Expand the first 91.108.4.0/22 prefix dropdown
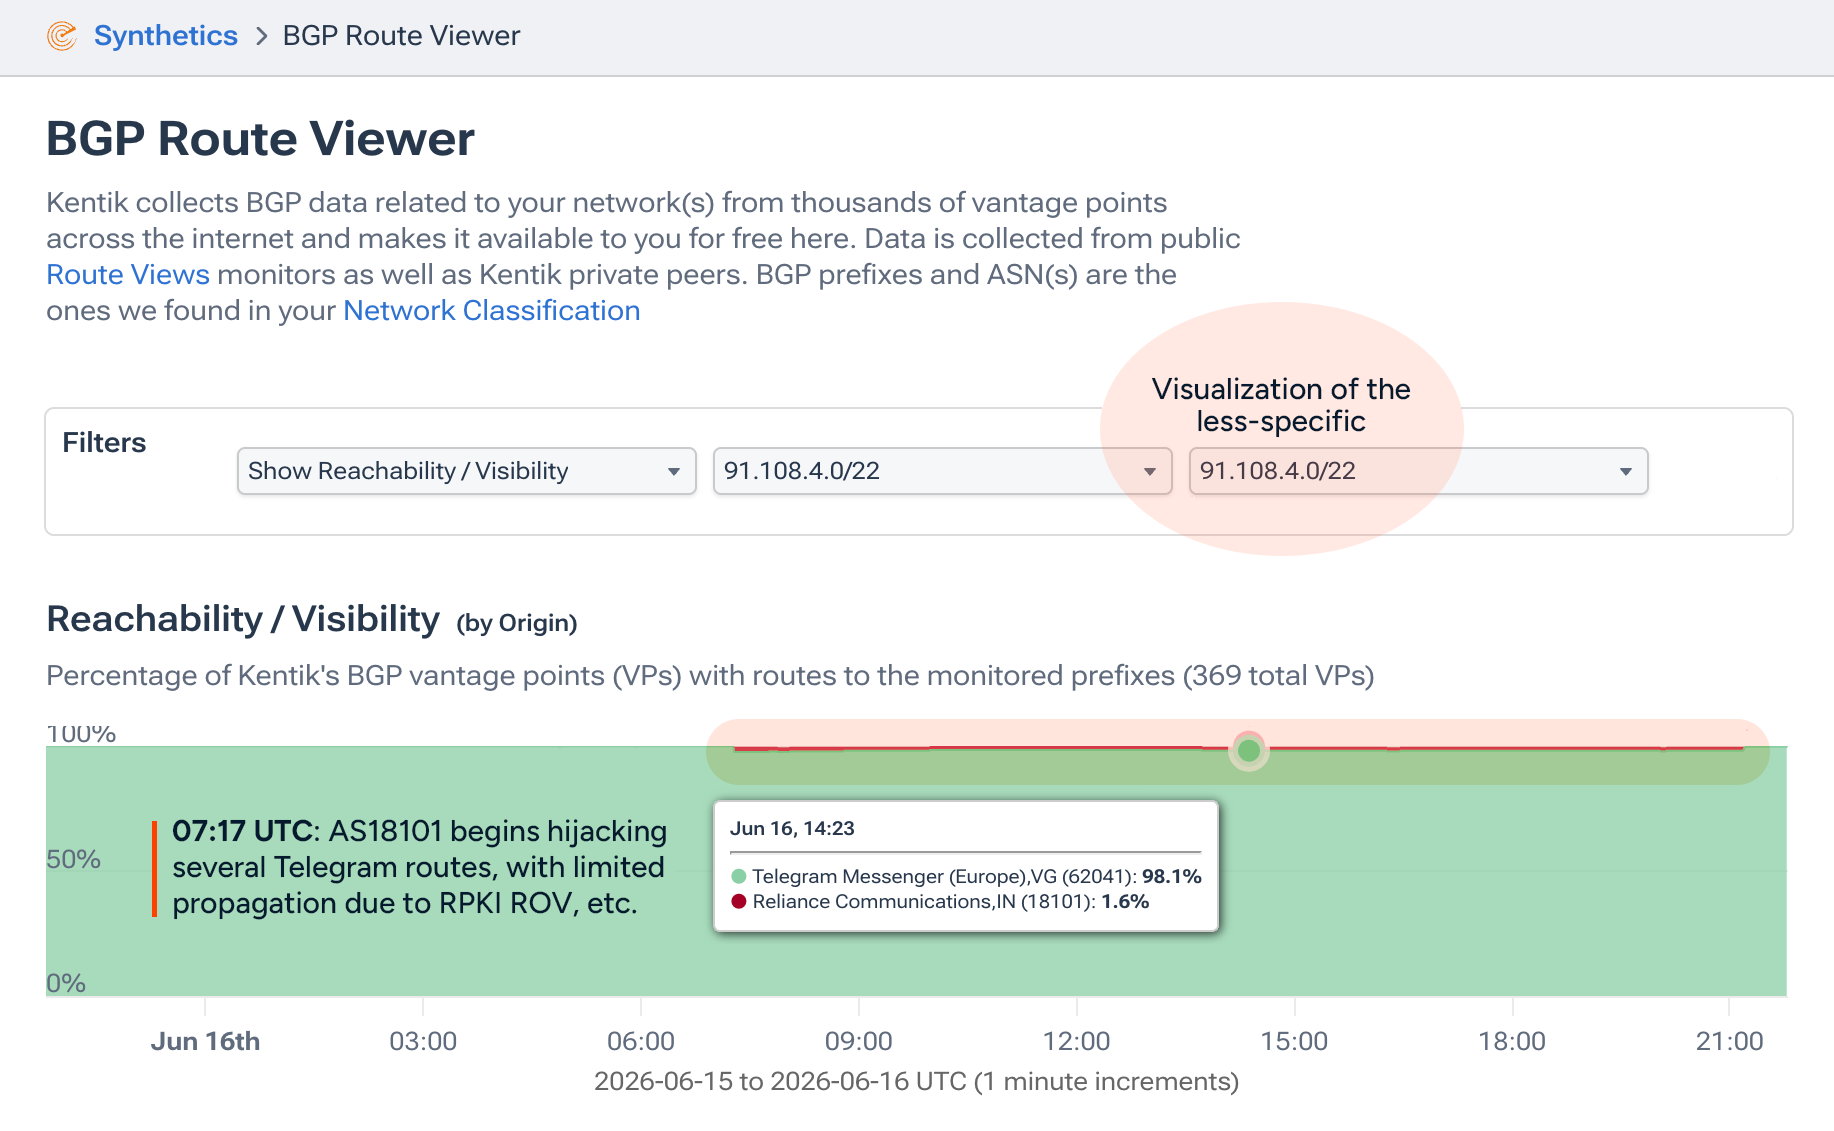Image resolution: width=1834 pixels, height=1131 pixels. (942, 471)
